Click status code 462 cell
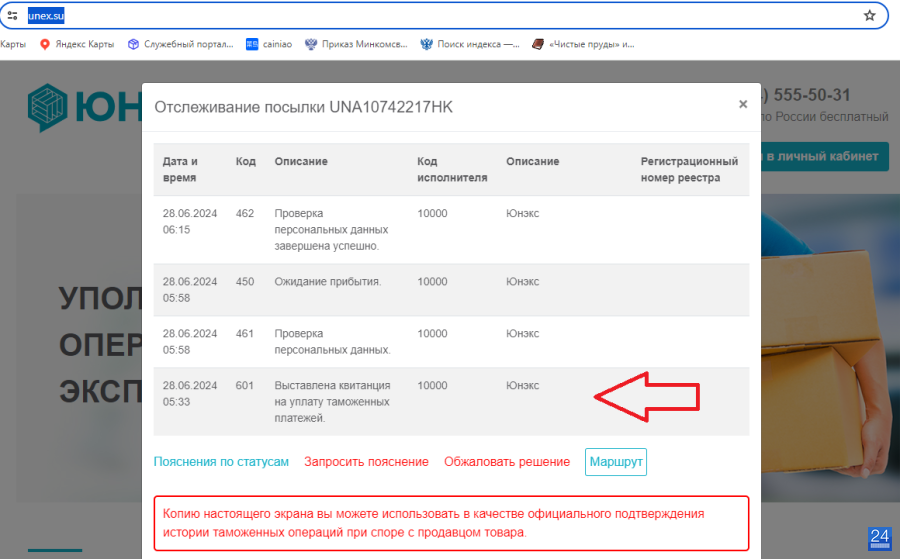900x559 pixels. (245, 213)
